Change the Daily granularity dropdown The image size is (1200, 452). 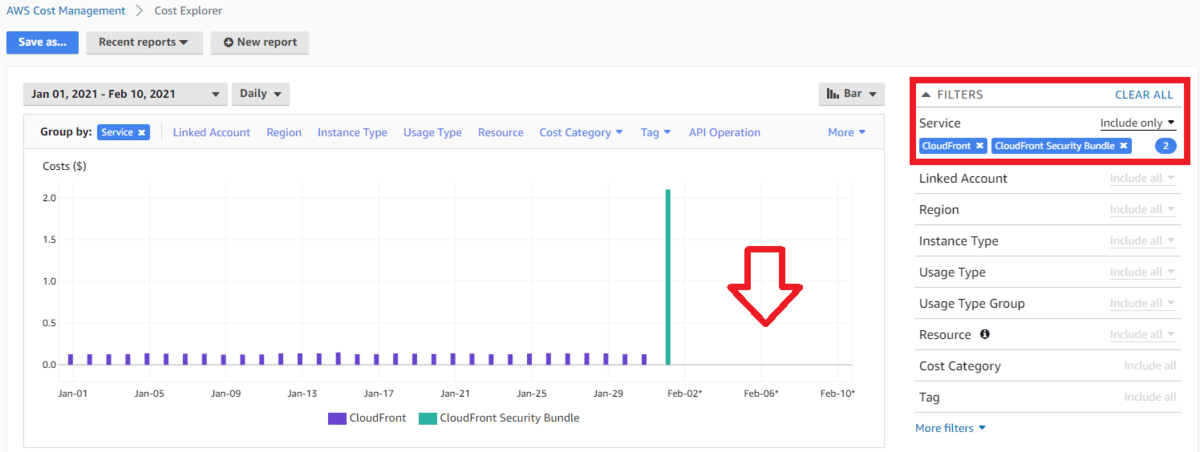[260, 94]
